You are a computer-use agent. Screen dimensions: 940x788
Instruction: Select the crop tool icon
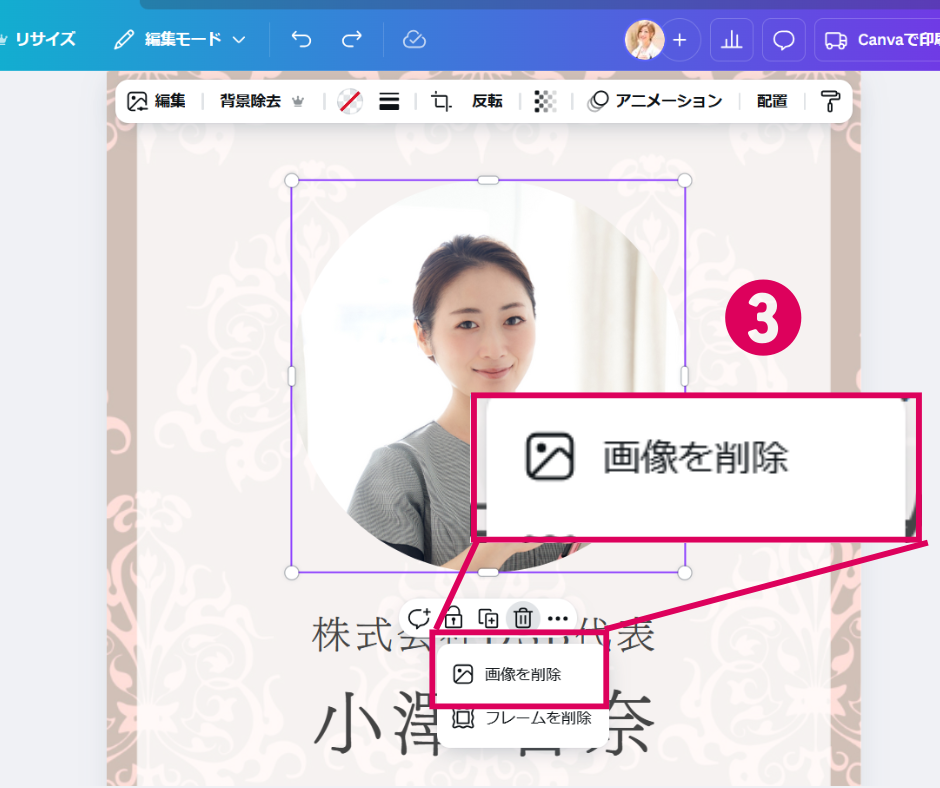pos(441,101)
